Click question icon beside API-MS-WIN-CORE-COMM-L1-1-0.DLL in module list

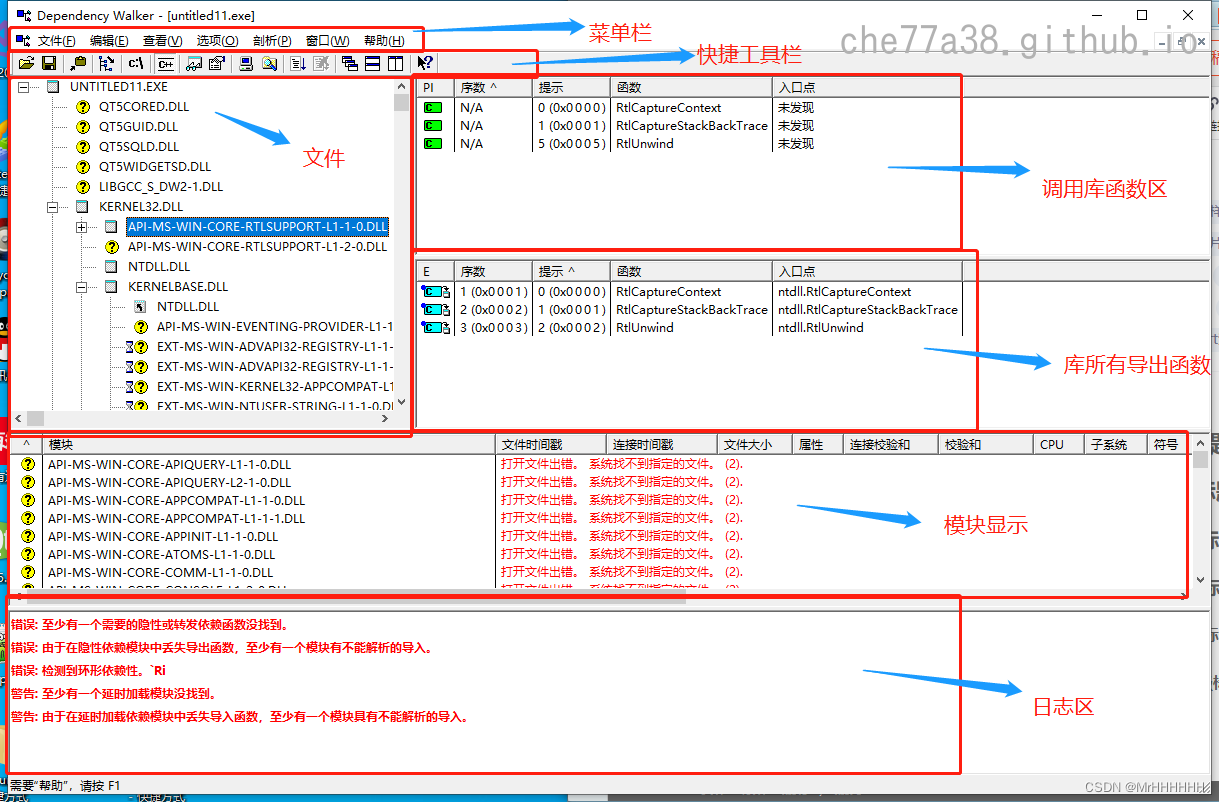pos(28,573)
